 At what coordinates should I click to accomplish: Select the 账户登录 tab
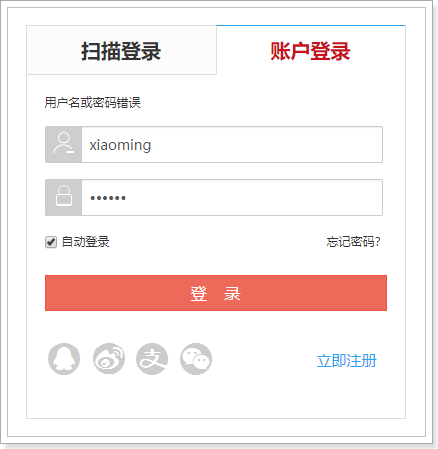tap(311, 50)
